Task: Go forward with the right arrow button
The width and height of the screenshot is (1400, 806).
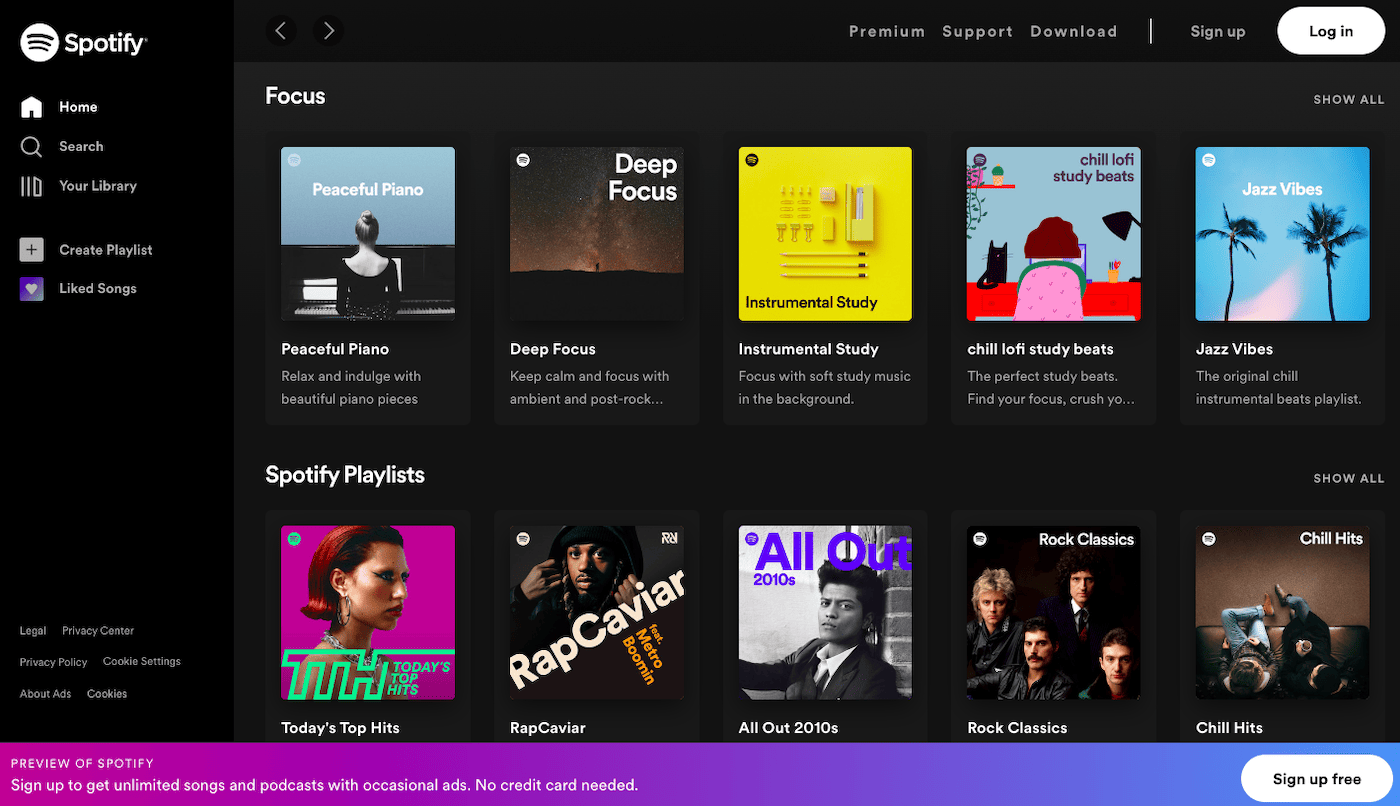Action: pyautogui.click(x=328, y=31)
